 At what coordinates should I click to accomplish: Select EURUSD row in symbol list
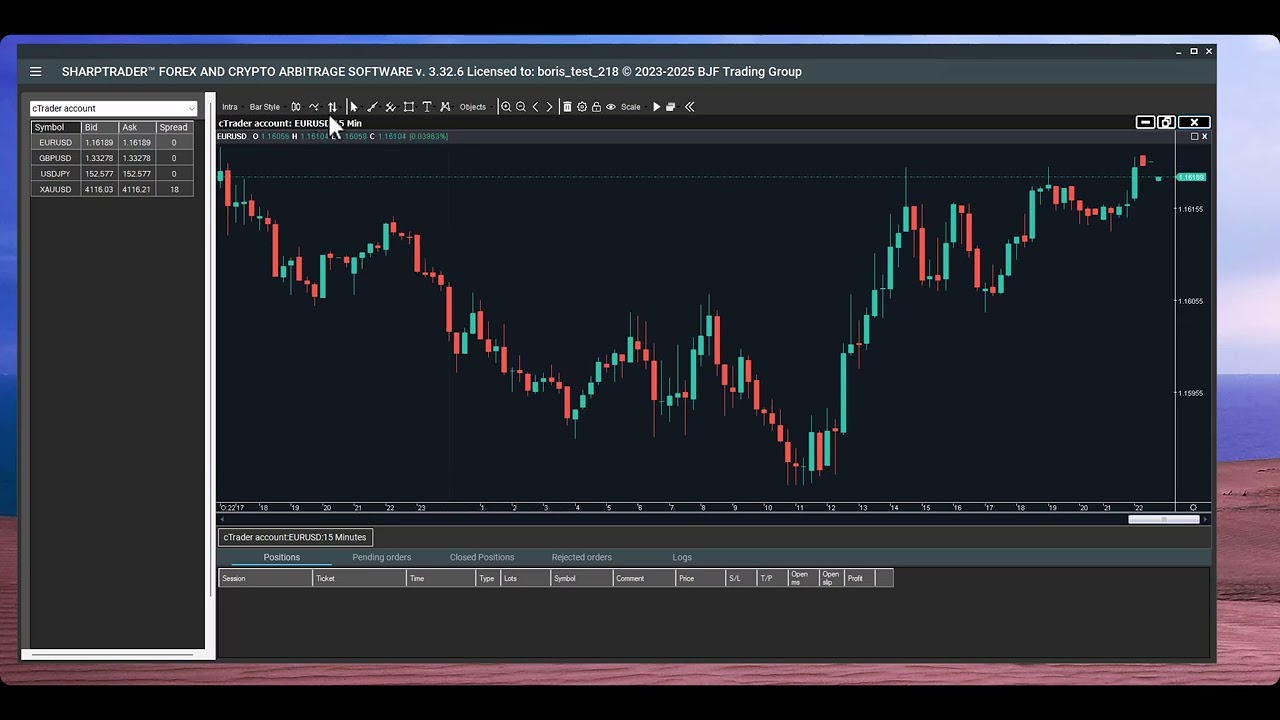113,143
